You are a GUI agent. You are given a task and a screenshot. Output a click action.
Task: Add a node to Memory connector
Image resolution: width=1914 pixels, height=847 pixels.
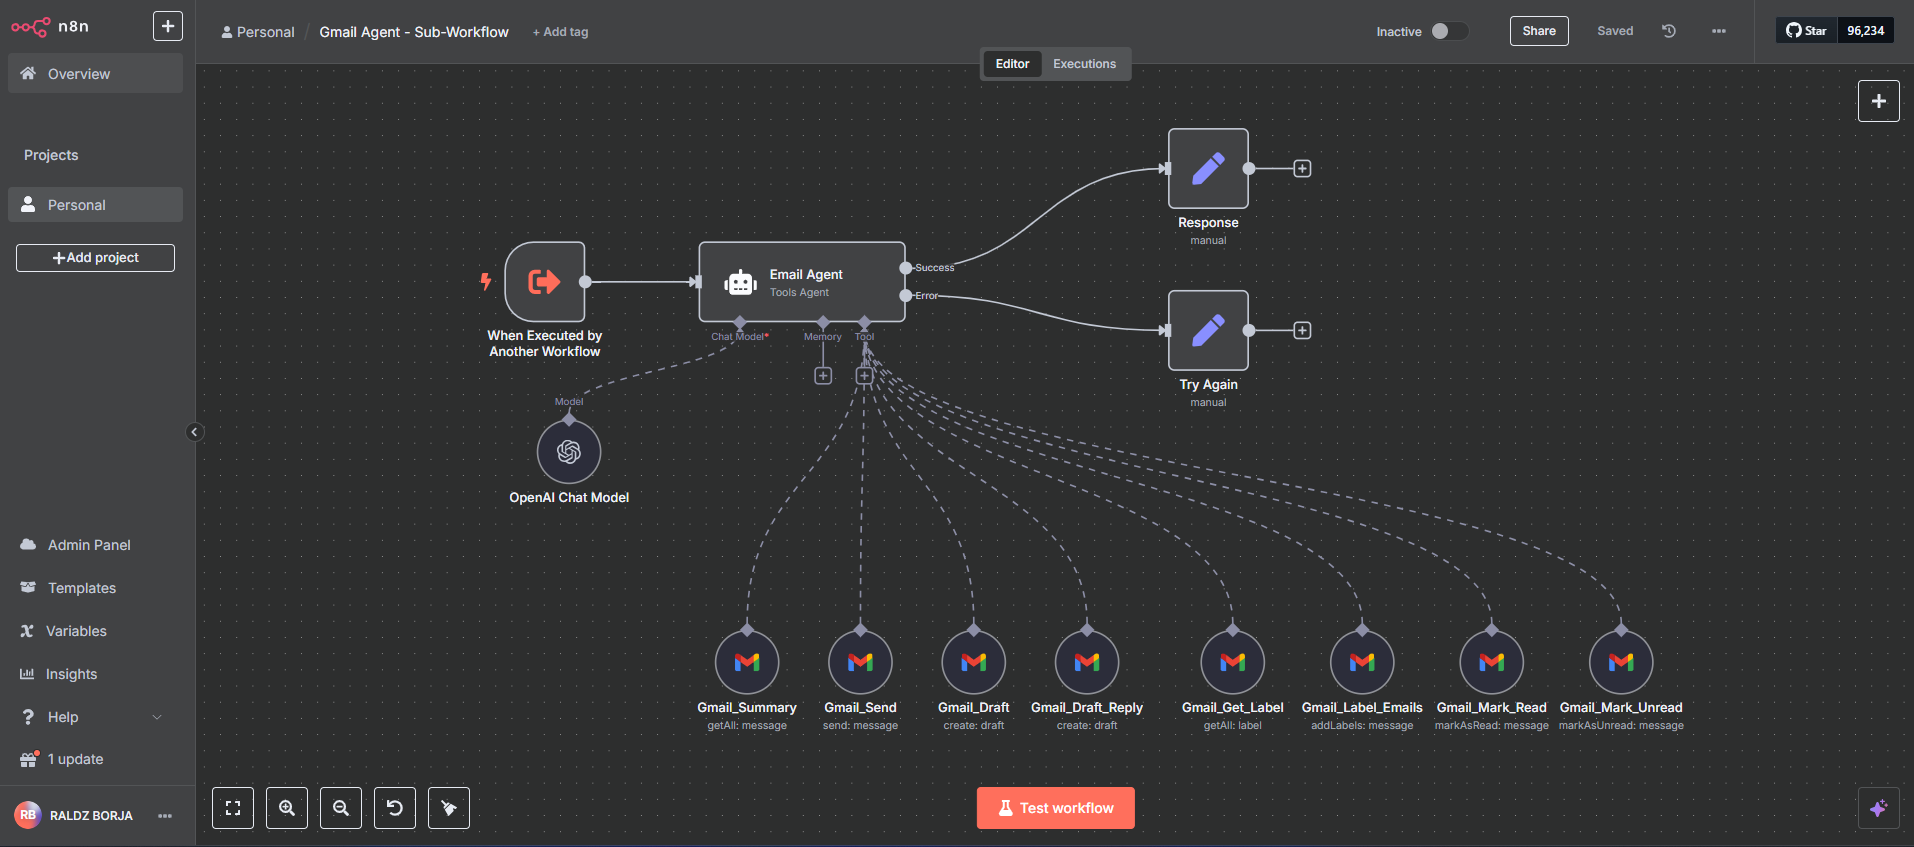pyautogui.click(x=823, y=376)
